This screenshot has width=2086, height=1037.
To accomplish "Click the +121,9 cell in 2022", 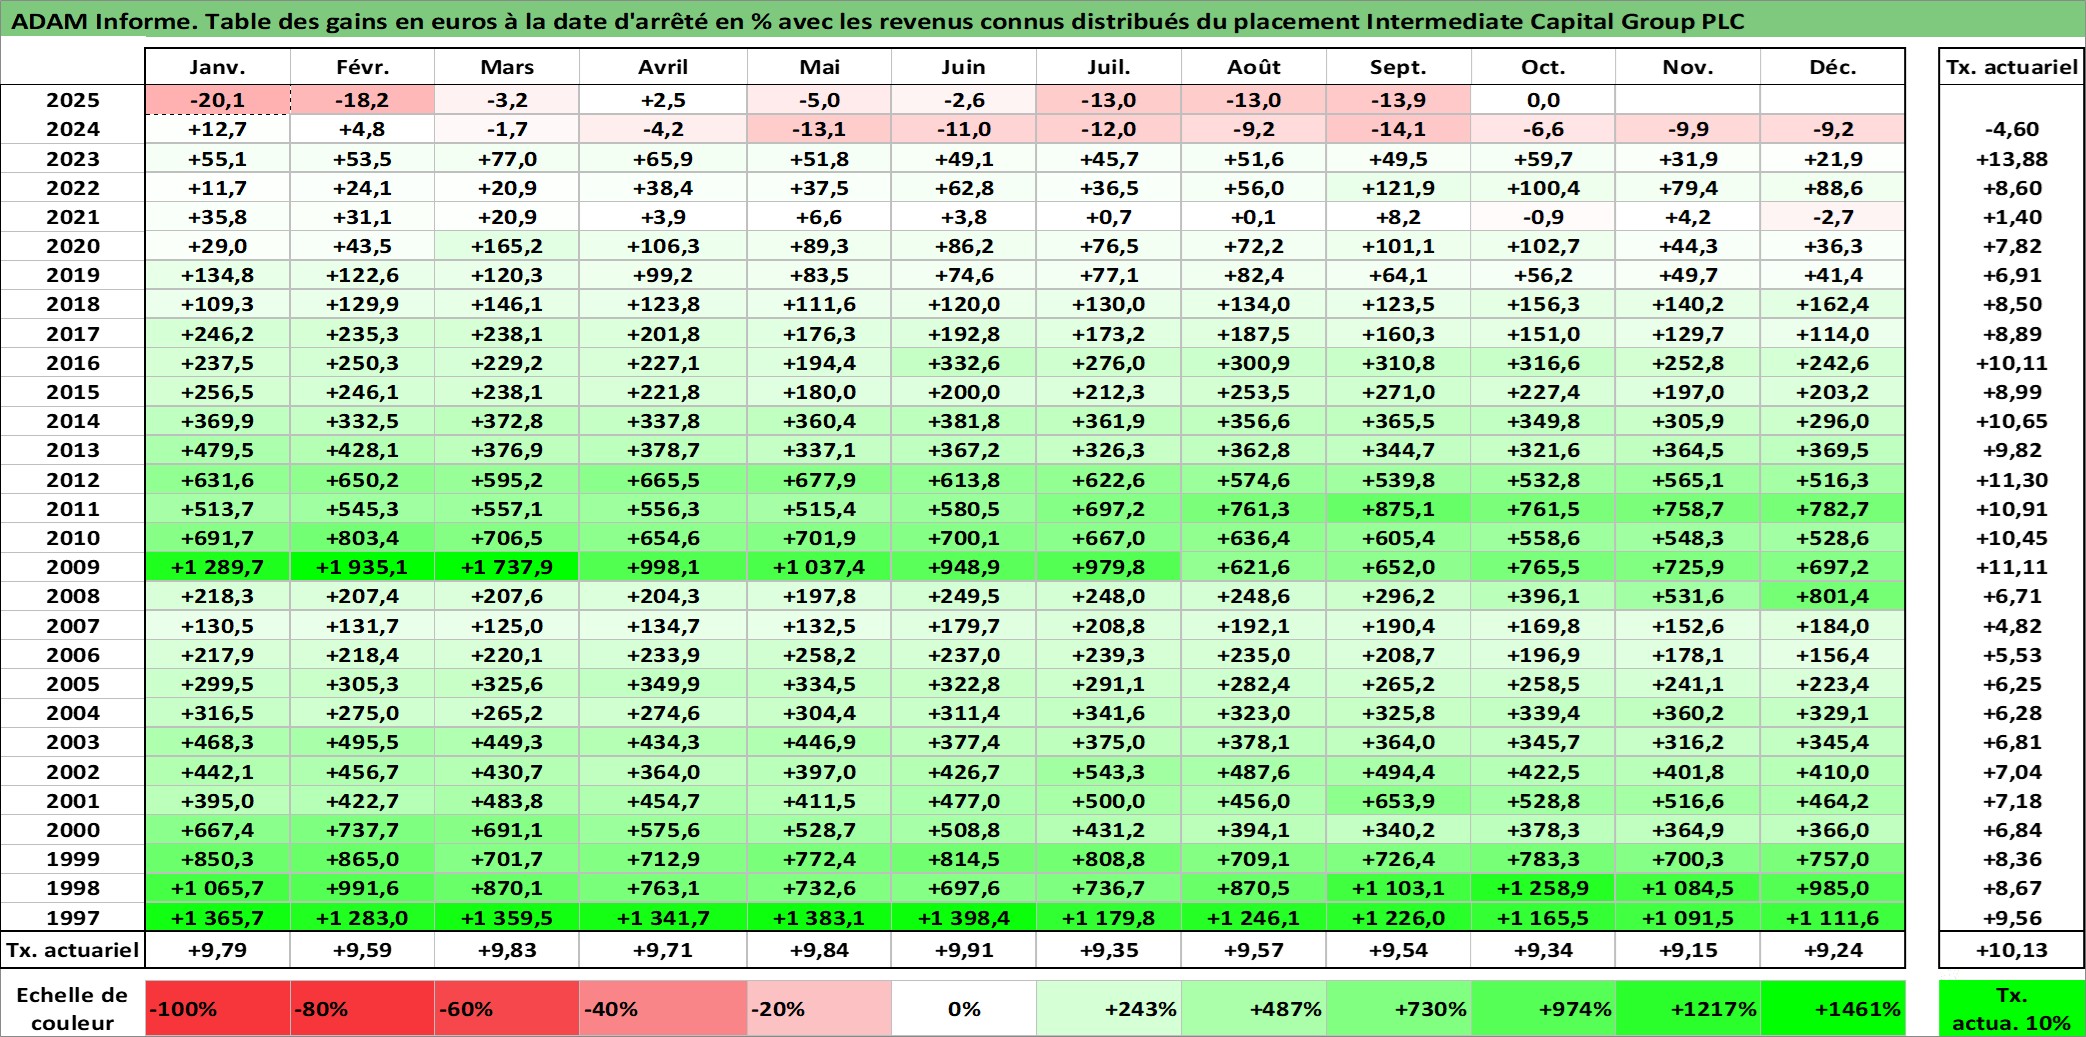I will click(1398, 188).
